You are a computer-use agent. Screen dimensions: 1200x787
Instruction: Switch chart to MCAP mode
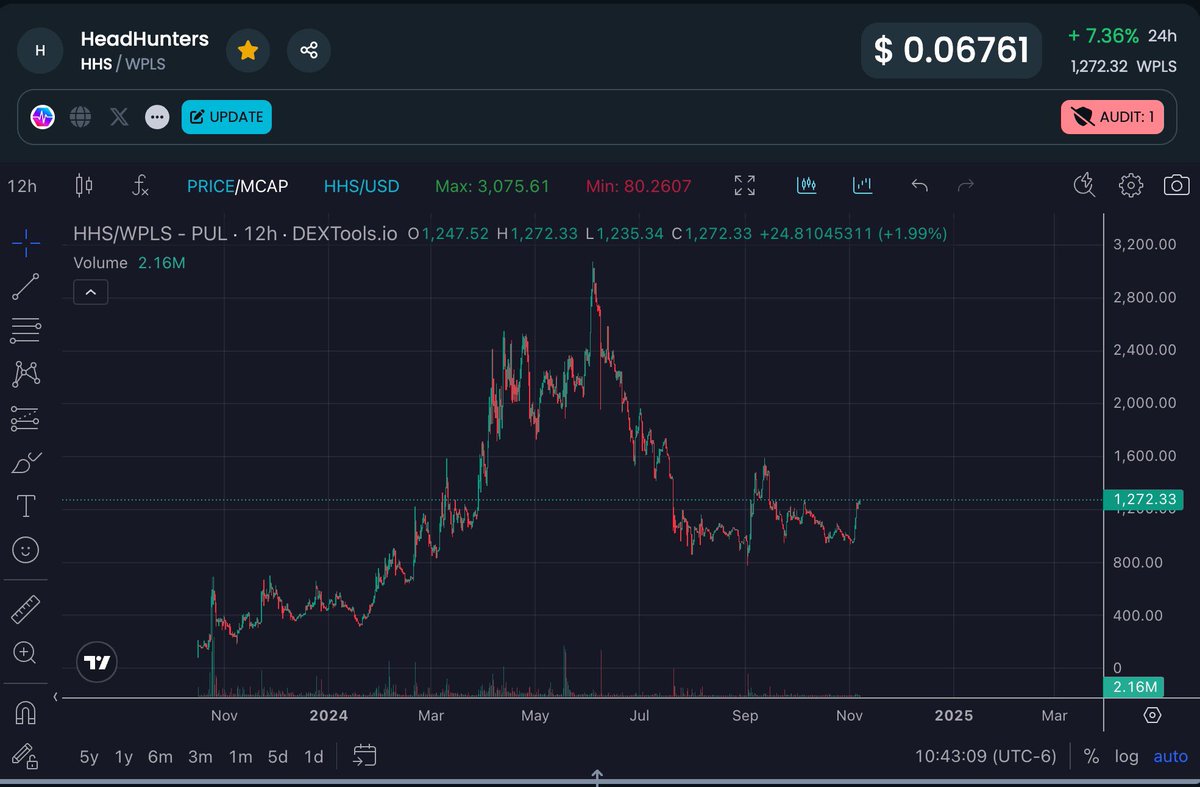(x=262, y=186)
